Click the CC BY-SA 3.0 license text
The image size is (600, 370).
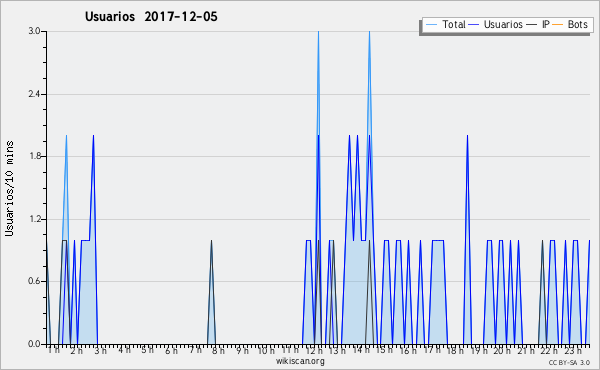coord(569,363)
